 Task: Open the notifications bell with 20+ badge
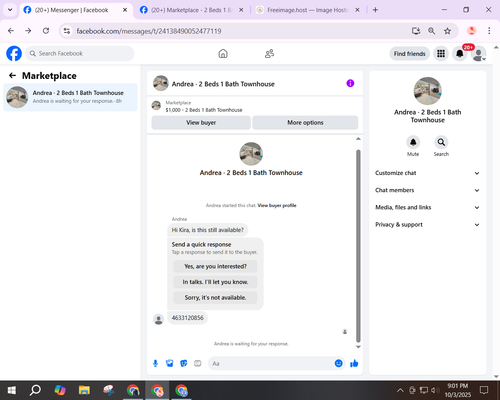click(x=460, y=53)
